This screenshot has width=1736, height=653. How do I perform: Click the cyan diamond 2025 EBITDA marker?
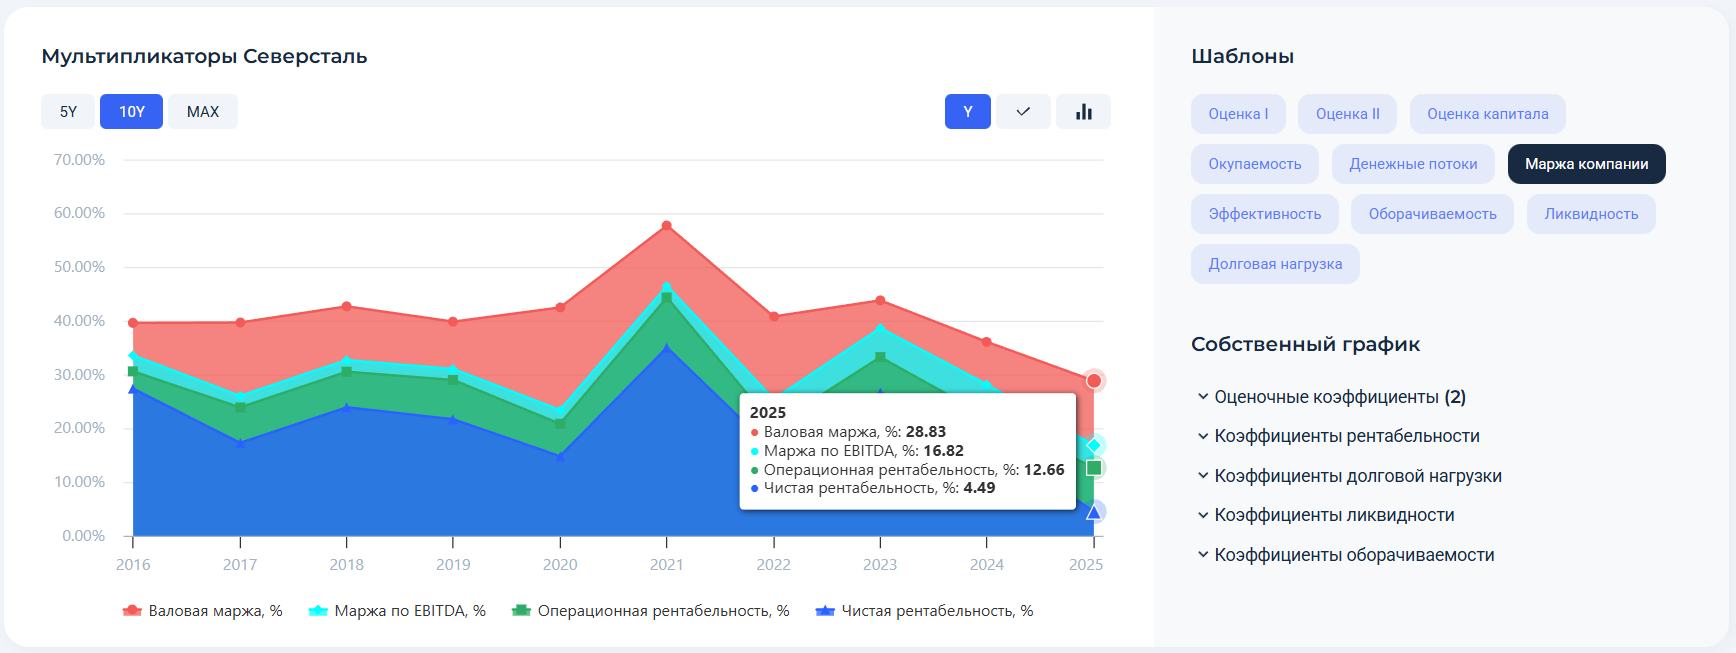tap(1094, 445)
